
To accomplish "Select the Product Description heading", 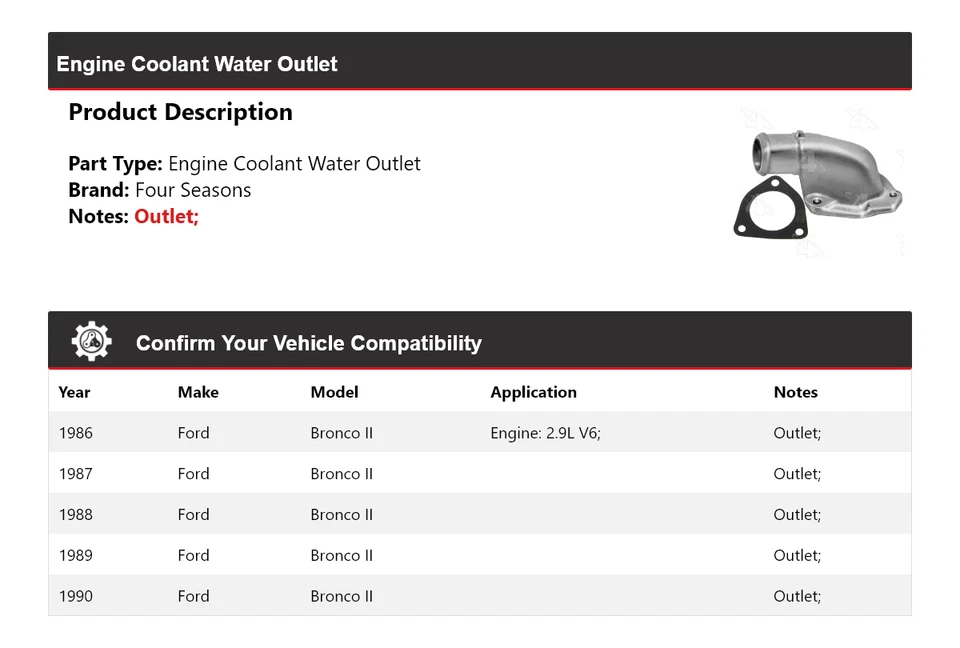I will point(180,112).
